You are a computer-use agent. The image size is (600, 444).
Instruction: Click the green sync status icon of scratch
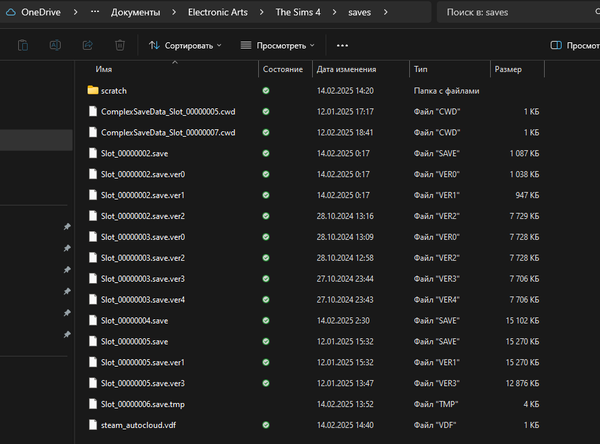266,91
